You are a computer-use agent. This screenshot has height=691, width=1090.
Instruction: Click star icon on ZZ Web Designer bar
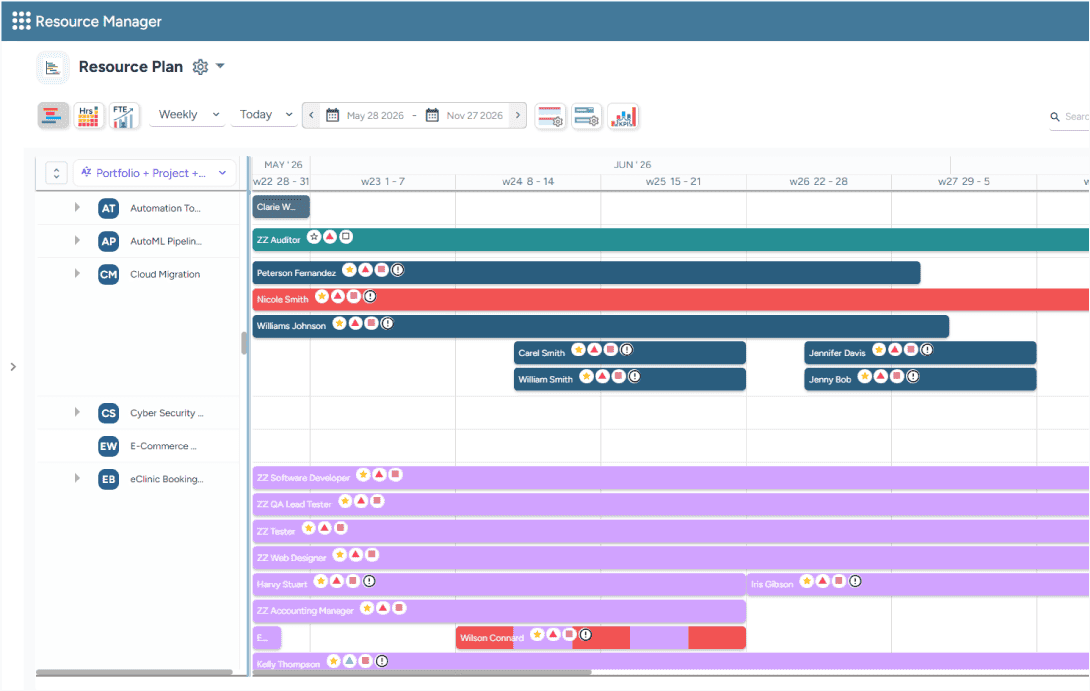(340, 554)
